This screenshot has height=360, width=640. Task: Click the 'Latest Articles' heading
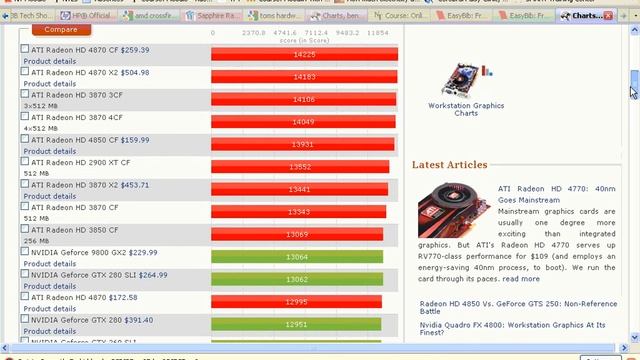coord(449,164)
